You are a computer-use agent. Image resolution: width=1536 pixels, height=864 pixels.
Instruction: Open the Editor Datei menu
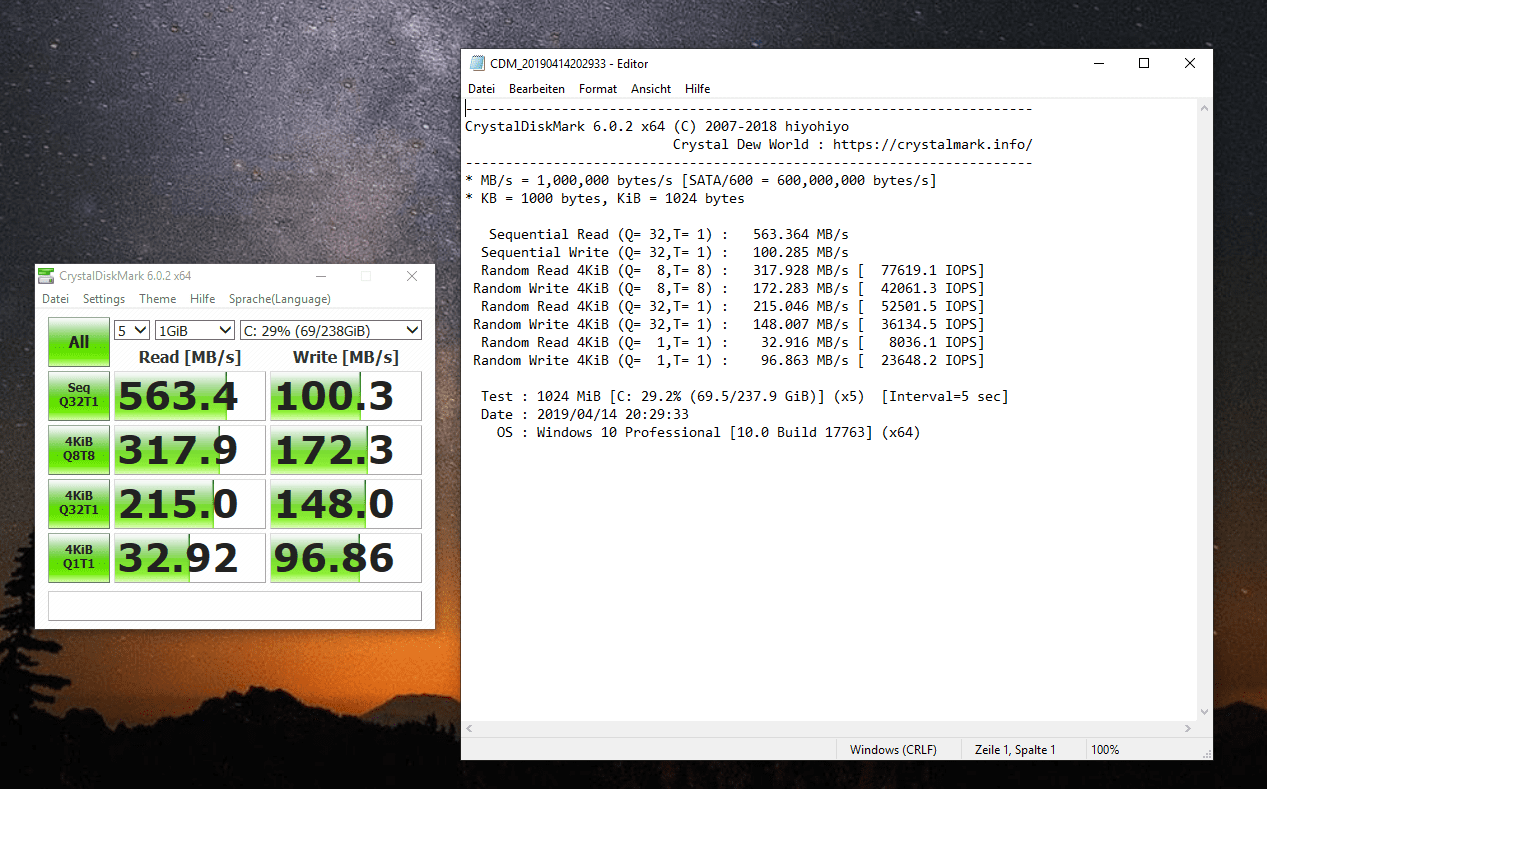(x=482, y=89)
